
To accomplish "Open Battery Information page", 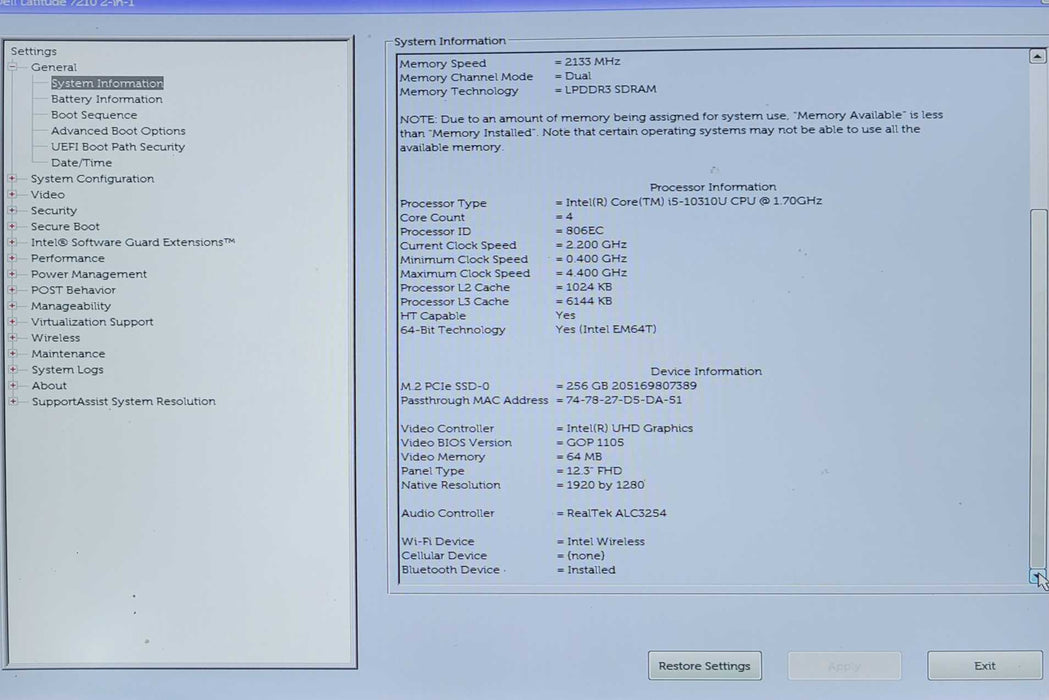I will pyautogui.click(x=106, y=99).
